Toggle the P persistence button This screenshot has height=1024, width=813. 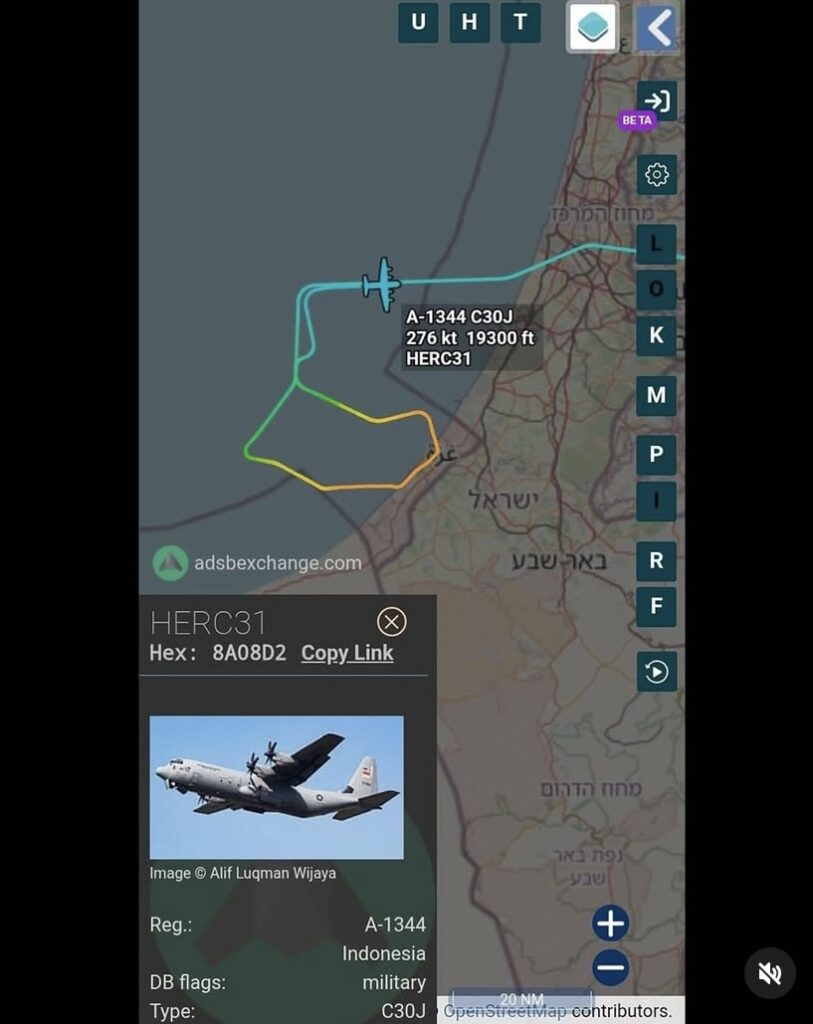point(656,455)
